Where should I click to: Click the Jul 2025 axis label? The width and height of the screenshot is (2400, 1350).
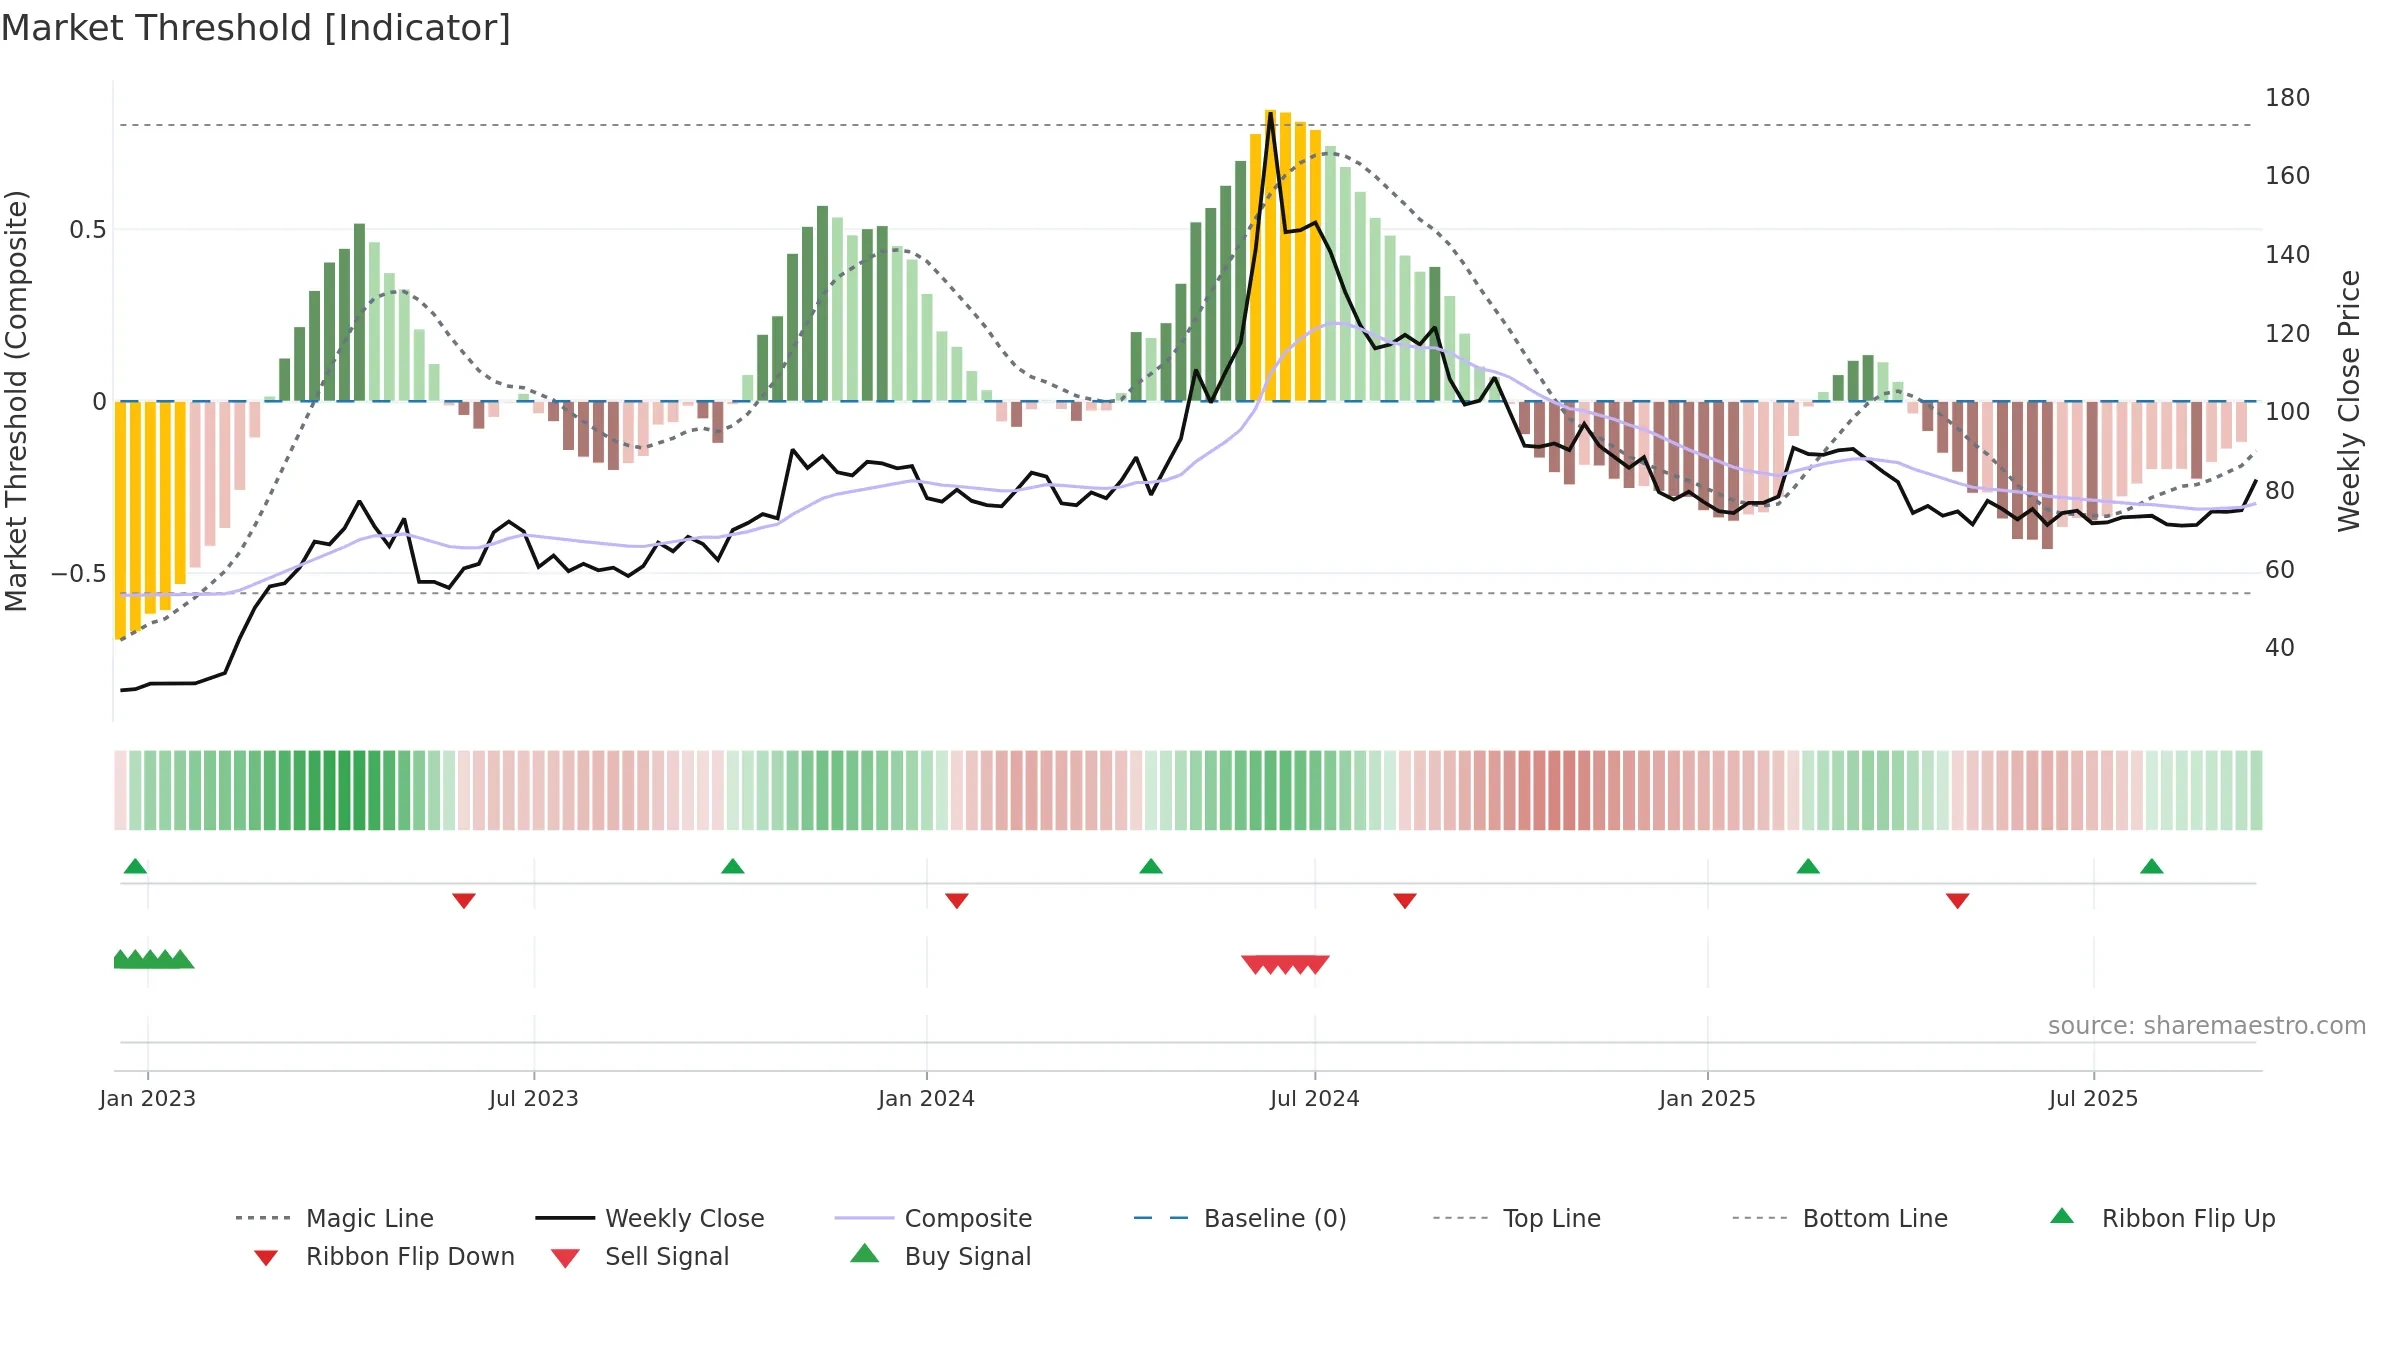point(2093,1098)
